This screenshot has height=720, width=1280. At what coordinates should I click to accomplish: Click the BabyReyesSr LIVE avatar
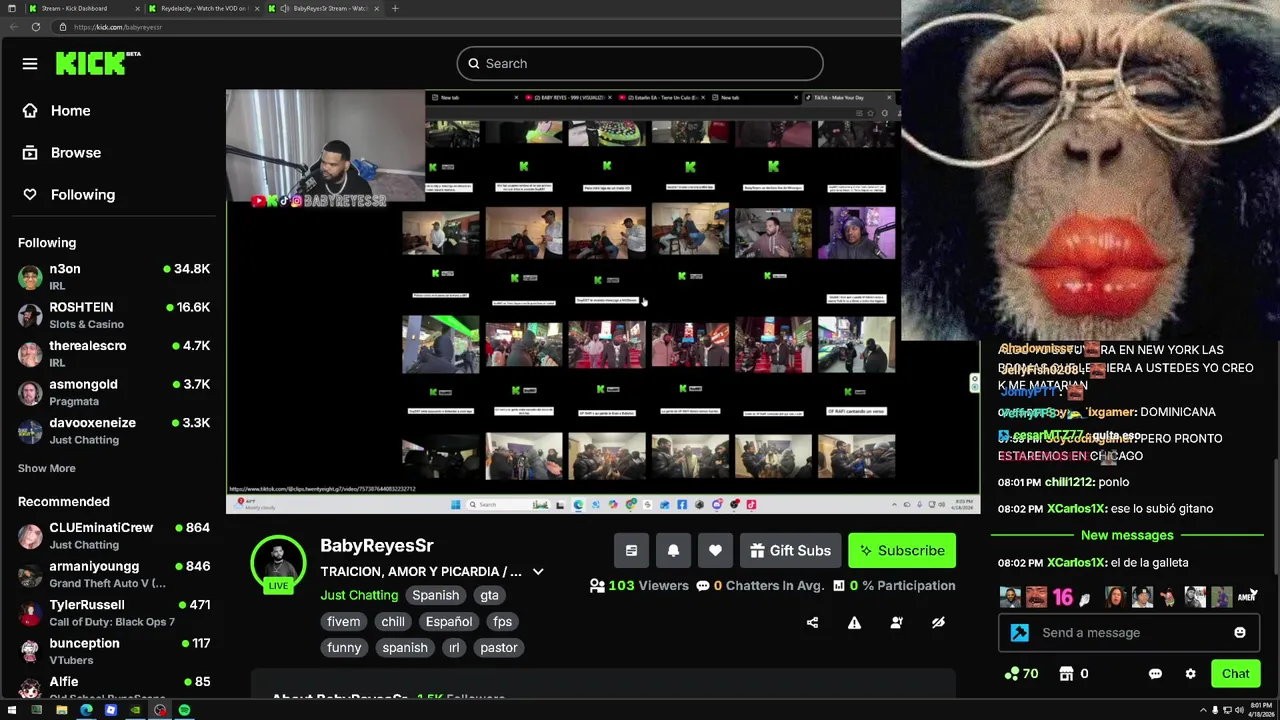[x=278, y=563]
